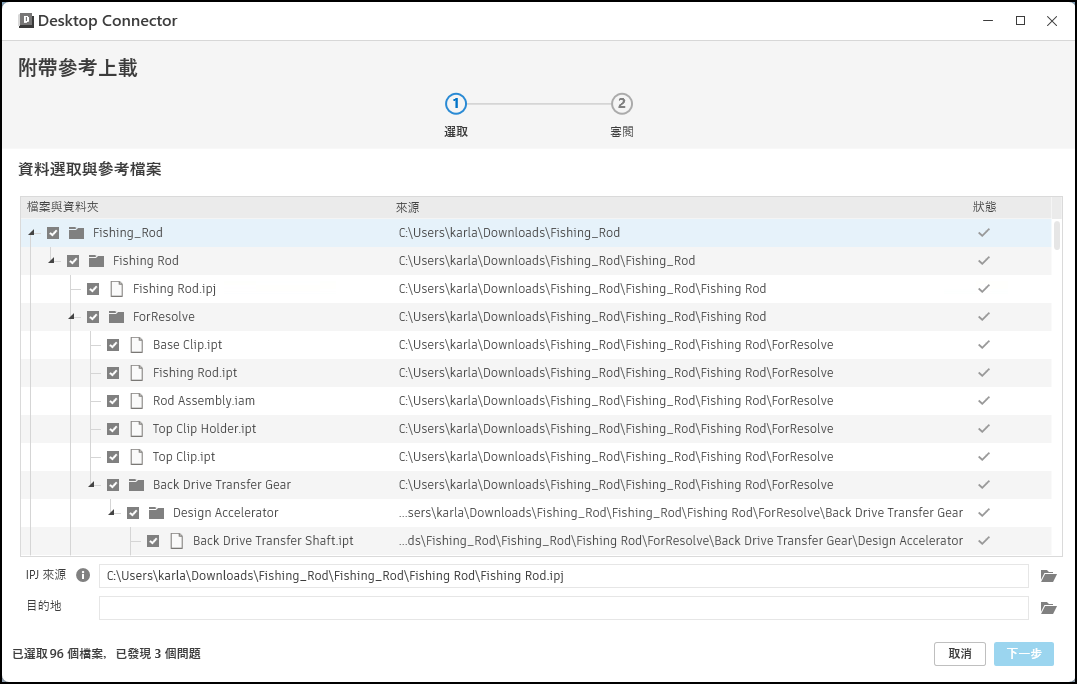The width and height of the screenshot is (1077, 684).
Task: Click the Top Clip Holder.ipt file icon
Action: pos(137,429)
